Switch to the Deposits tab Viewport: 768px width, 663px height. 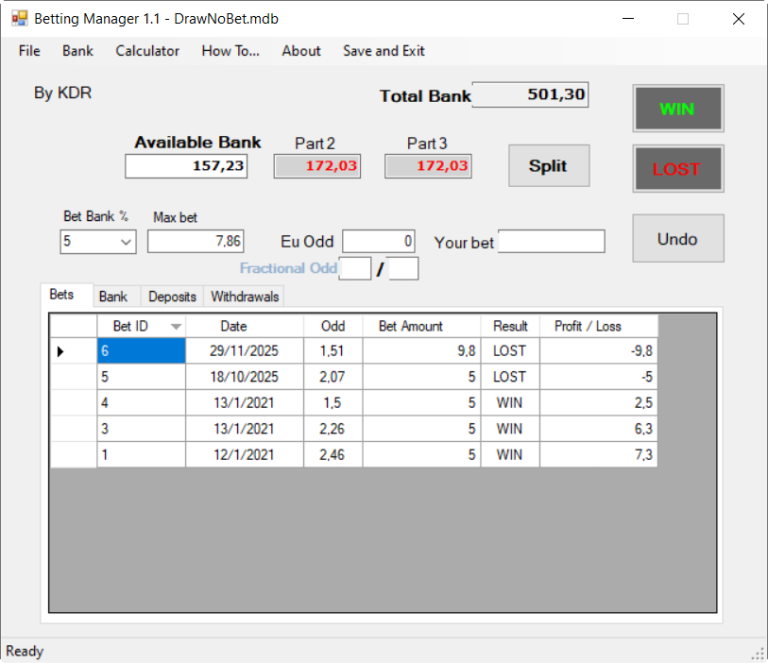(x=172, y=297)
